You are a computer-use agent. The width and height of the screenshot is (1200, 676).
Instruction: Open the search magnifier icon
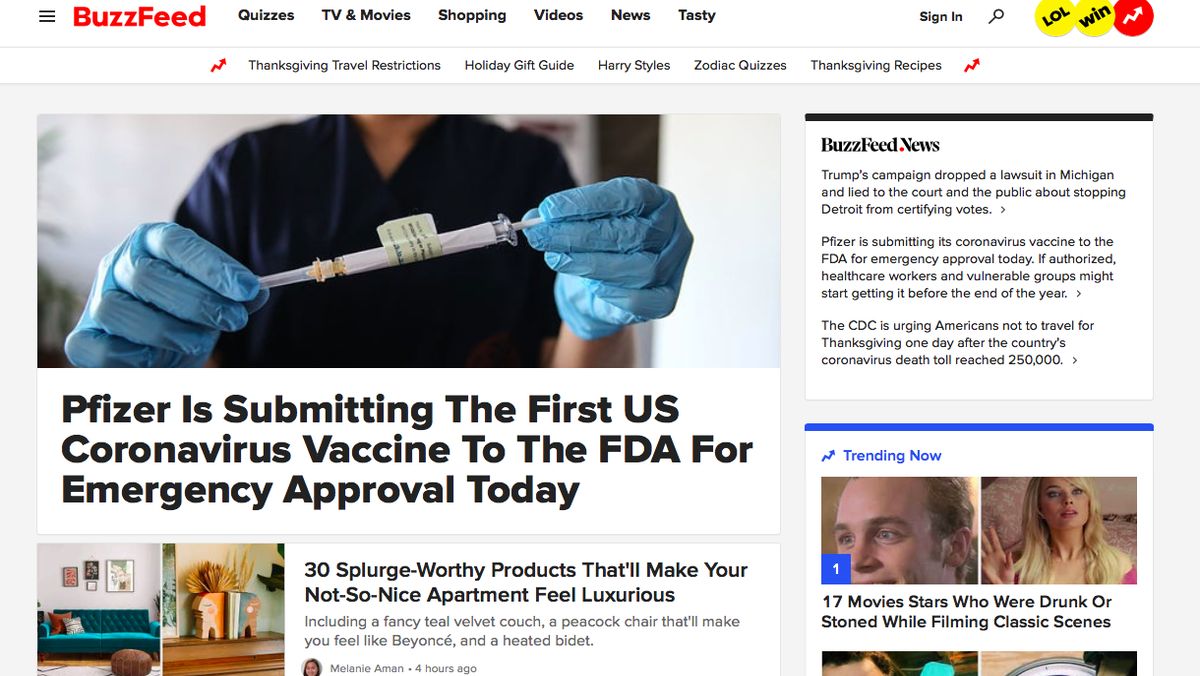pos(996,16)
